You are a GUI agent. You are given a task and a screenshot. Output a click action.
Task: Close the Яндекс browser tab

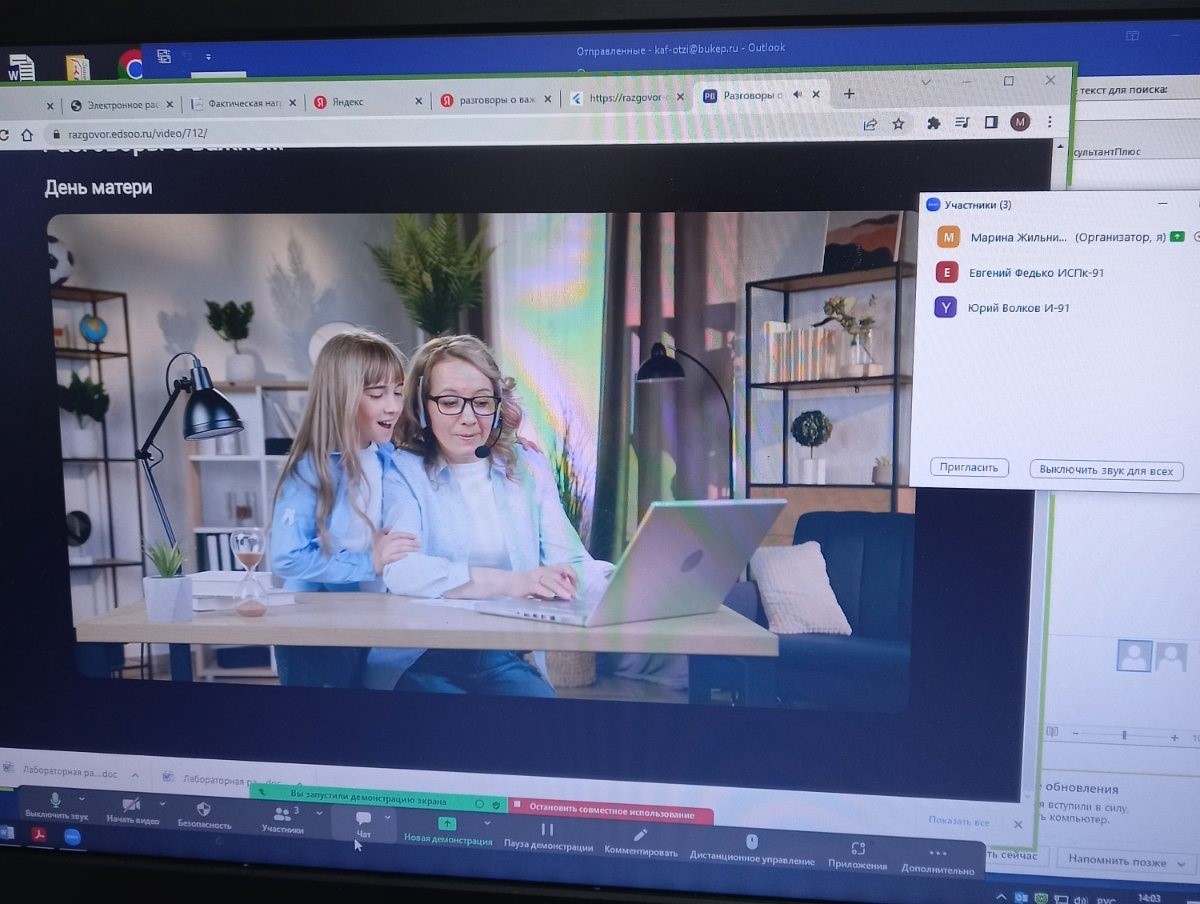pos(419,101)
